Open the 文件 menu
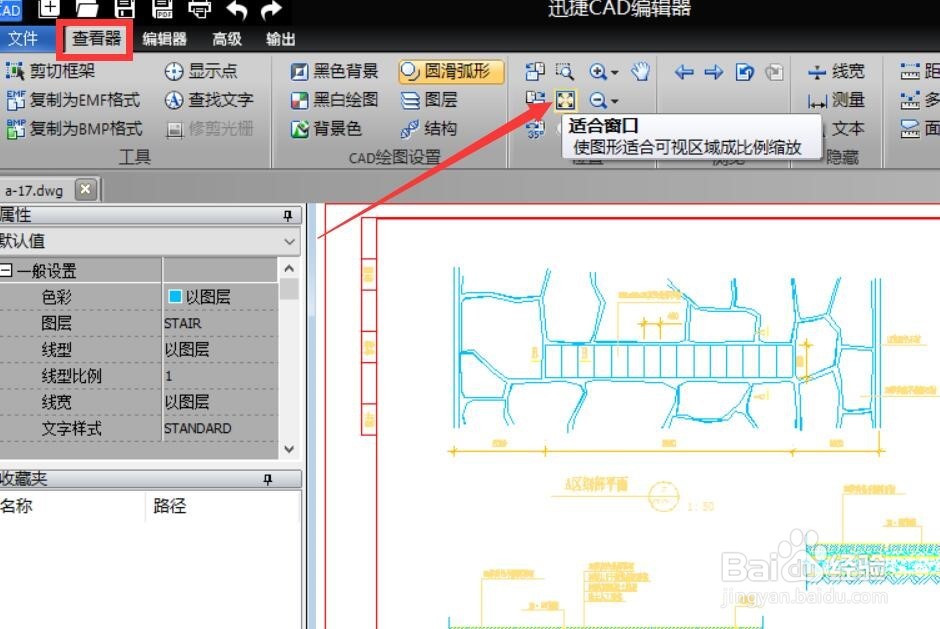Screen dimensions: 940x629 [27, 38]
